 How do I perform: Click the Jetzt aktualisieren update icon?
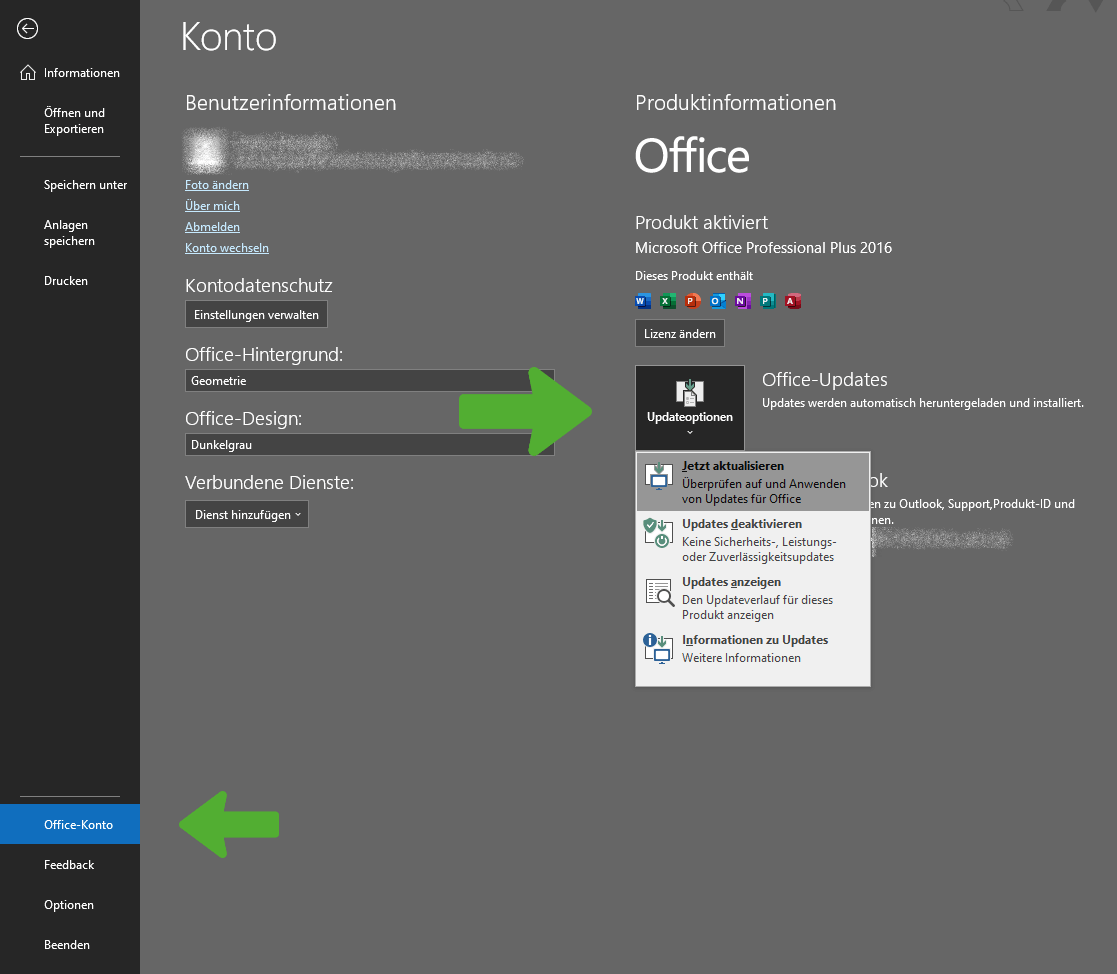(x=659, y=476)
